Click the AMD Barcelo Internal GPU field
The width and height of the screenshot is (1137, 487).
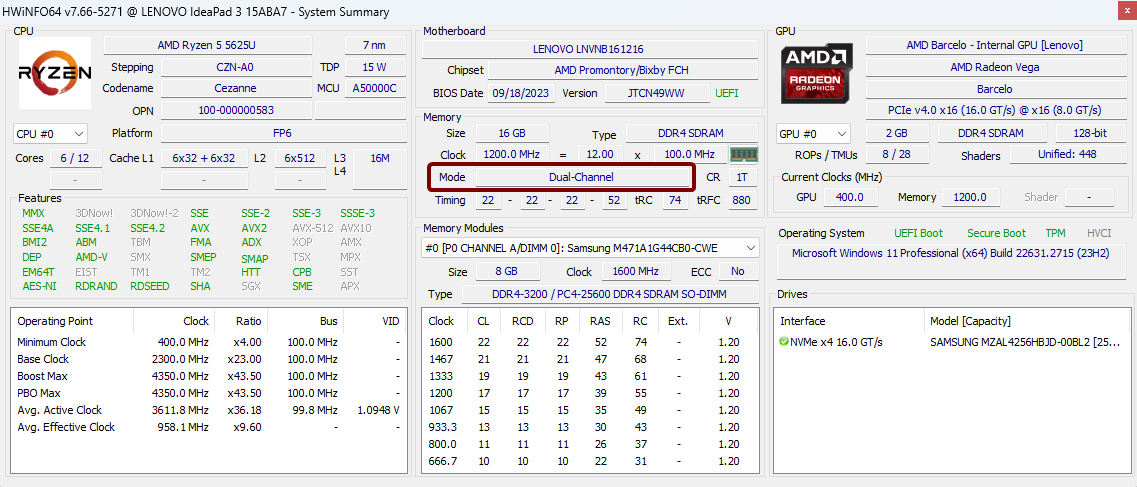(994, 45)
